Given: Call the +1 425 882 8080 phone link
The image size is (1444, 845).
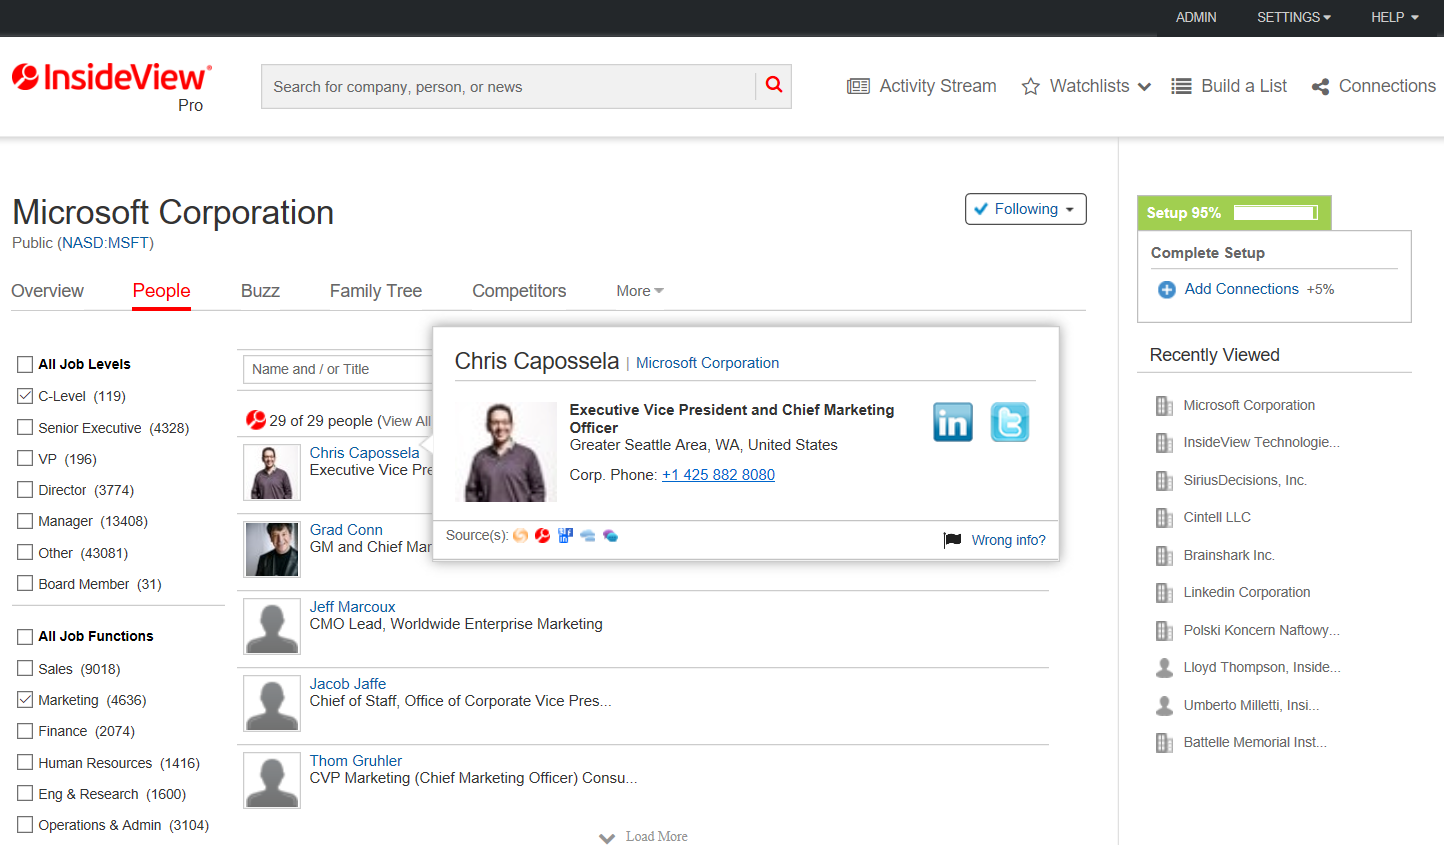Looking at the screenshot, I should [718, 474].
